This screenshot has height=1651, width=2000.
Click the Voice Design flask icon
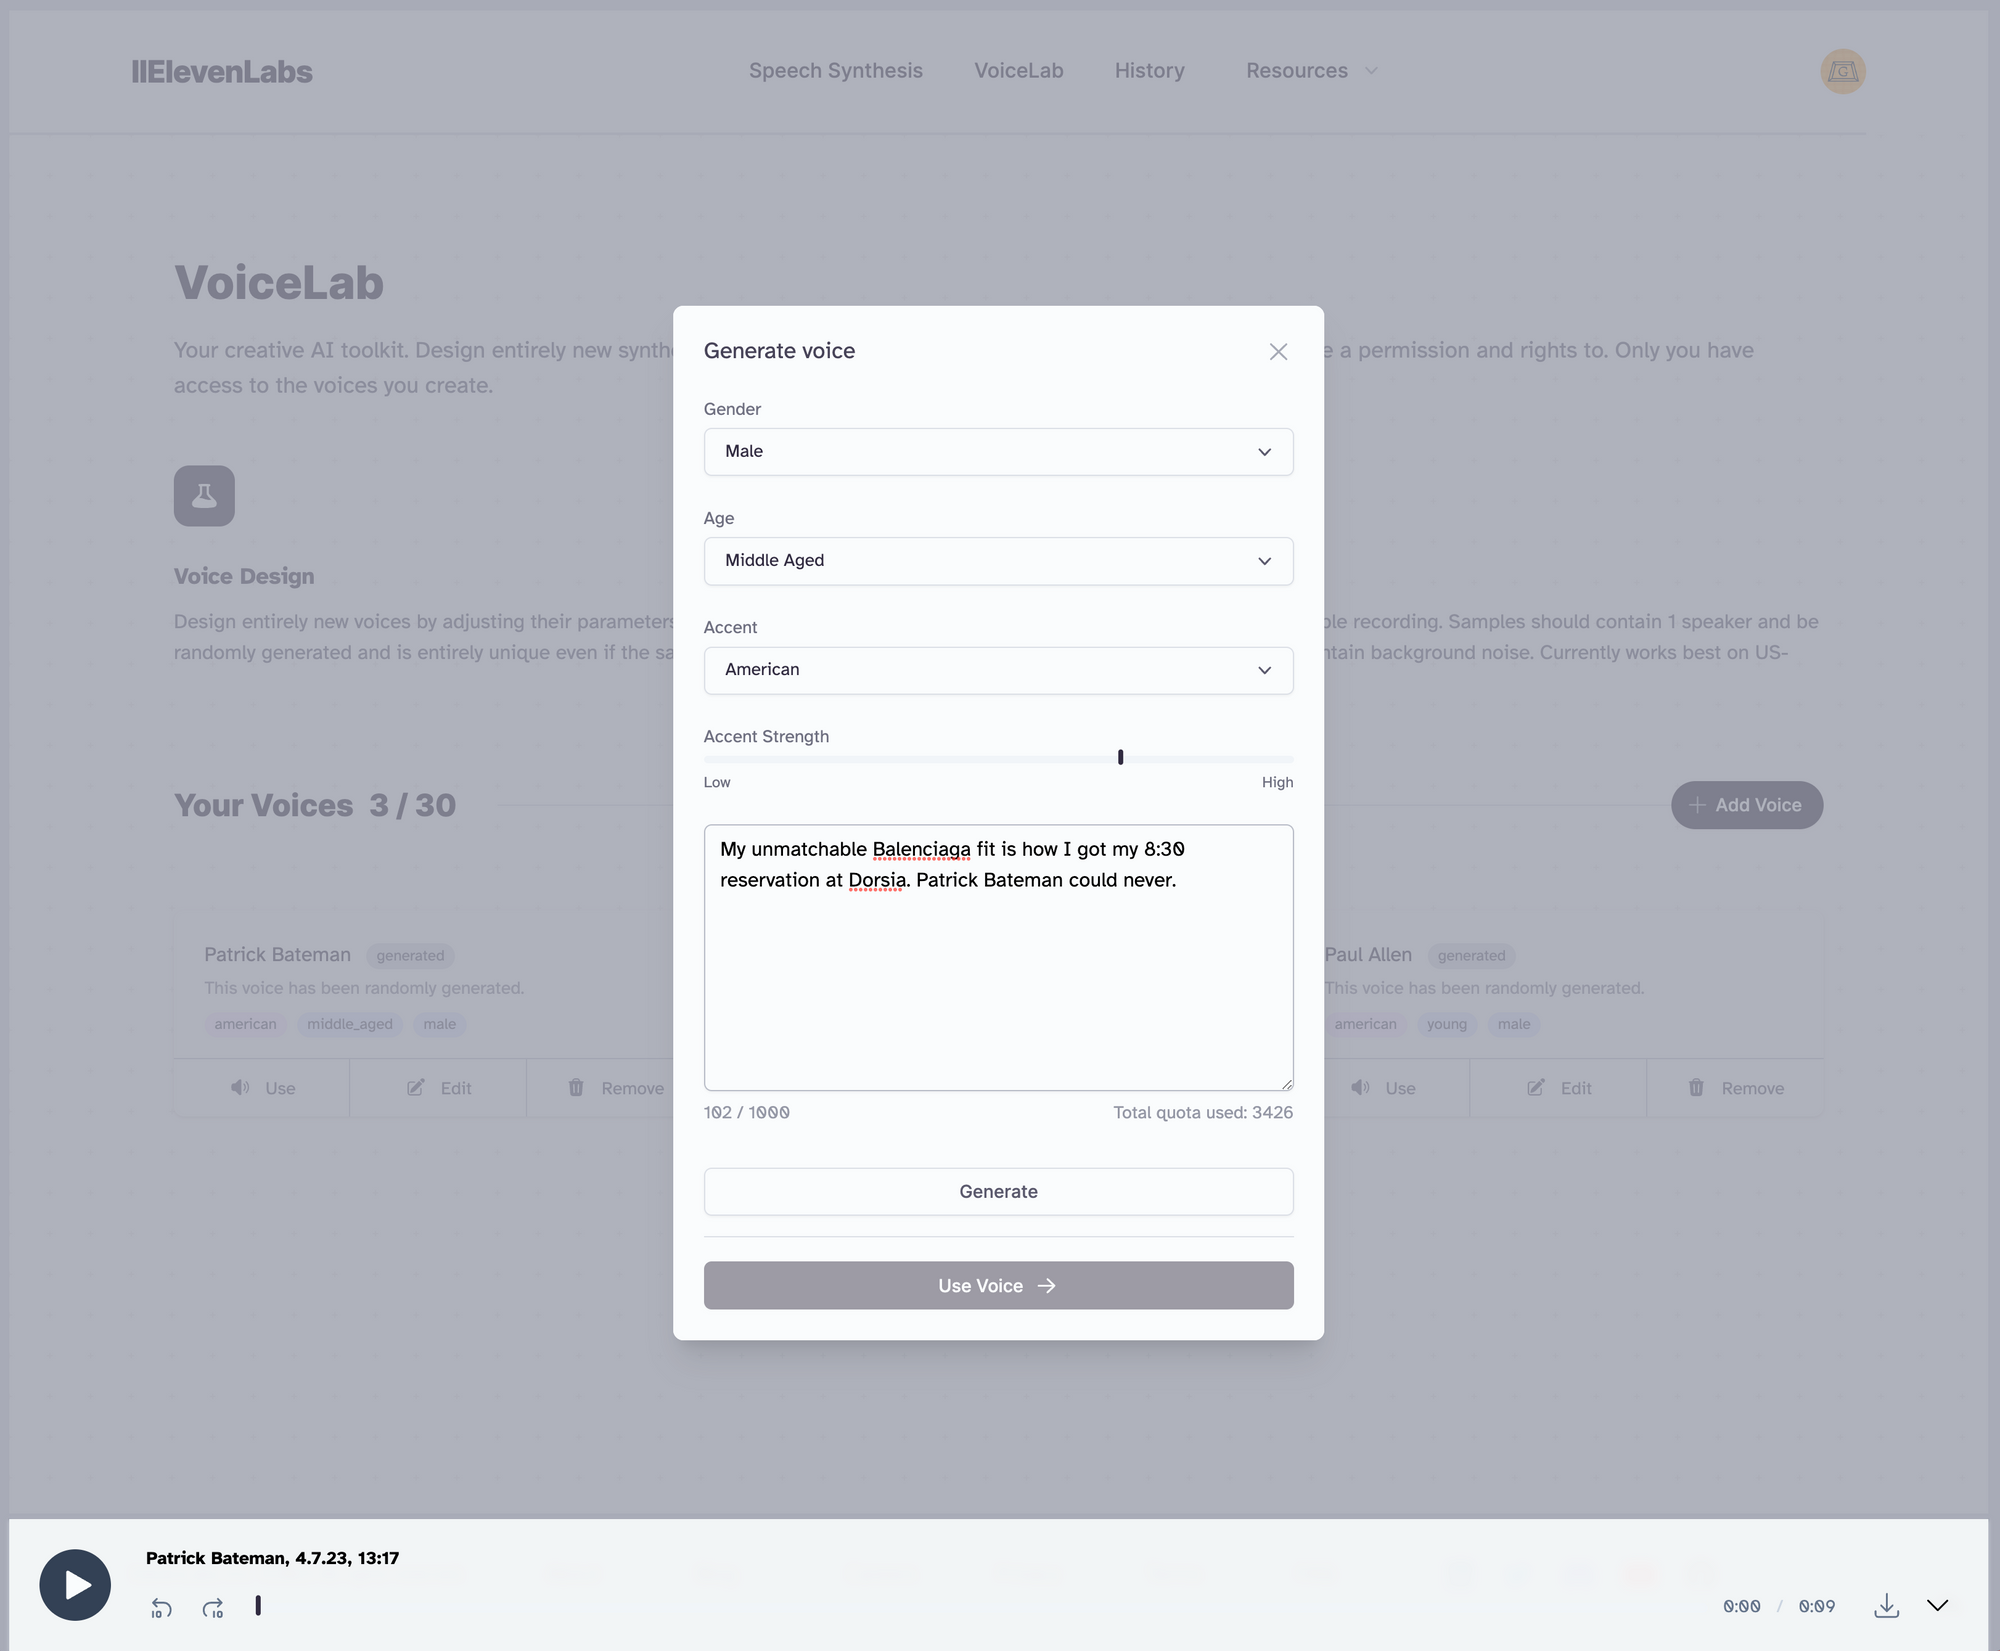tap(204, 495)
